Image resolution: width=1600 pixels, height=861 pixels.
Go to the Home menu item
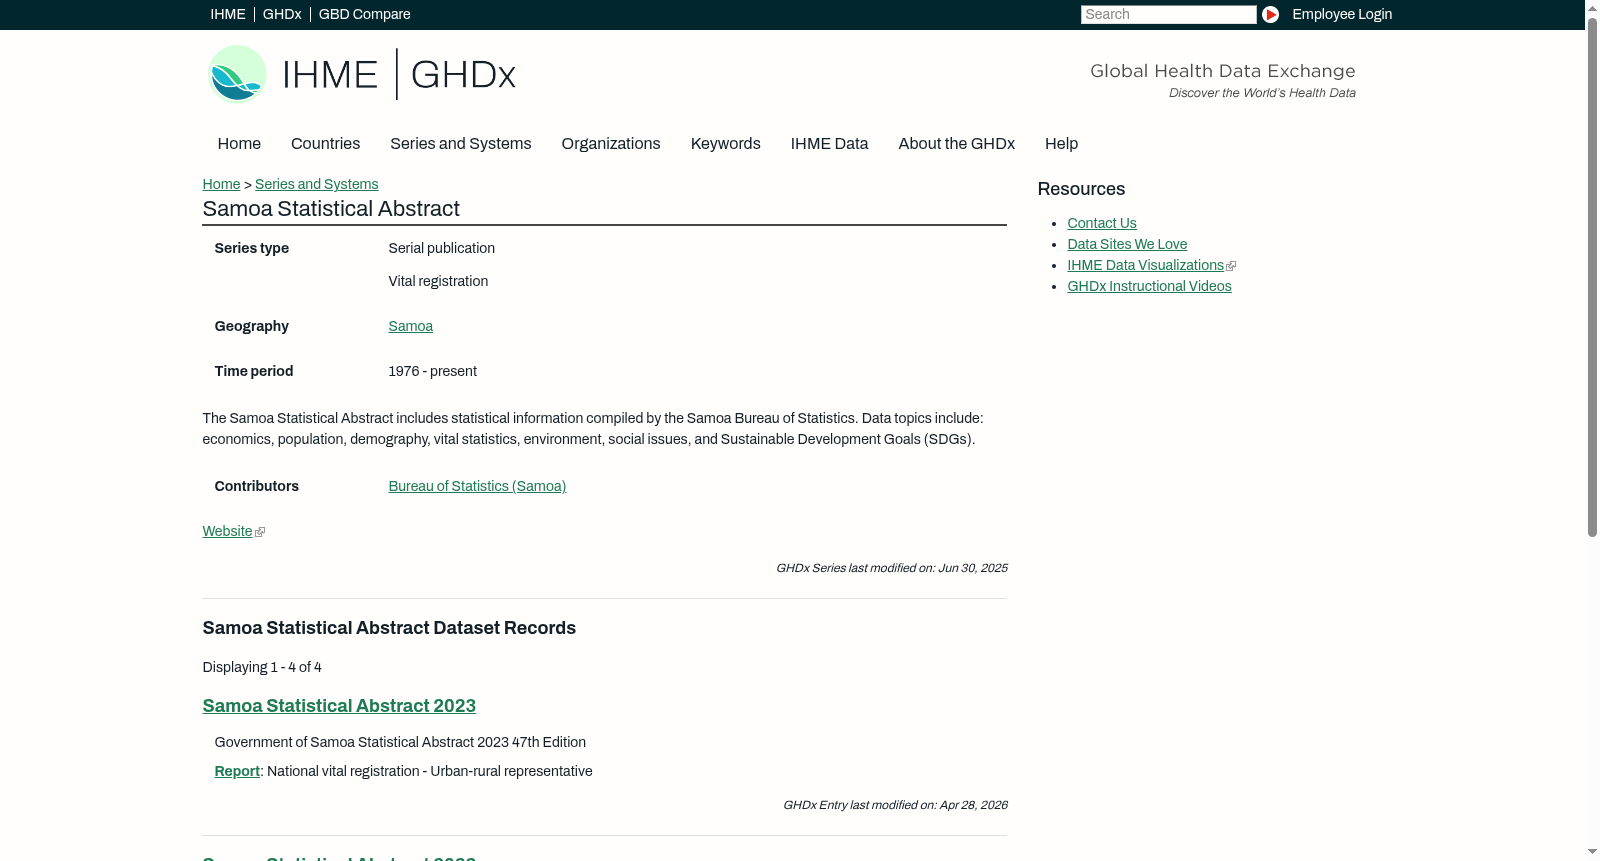point(239,143)
